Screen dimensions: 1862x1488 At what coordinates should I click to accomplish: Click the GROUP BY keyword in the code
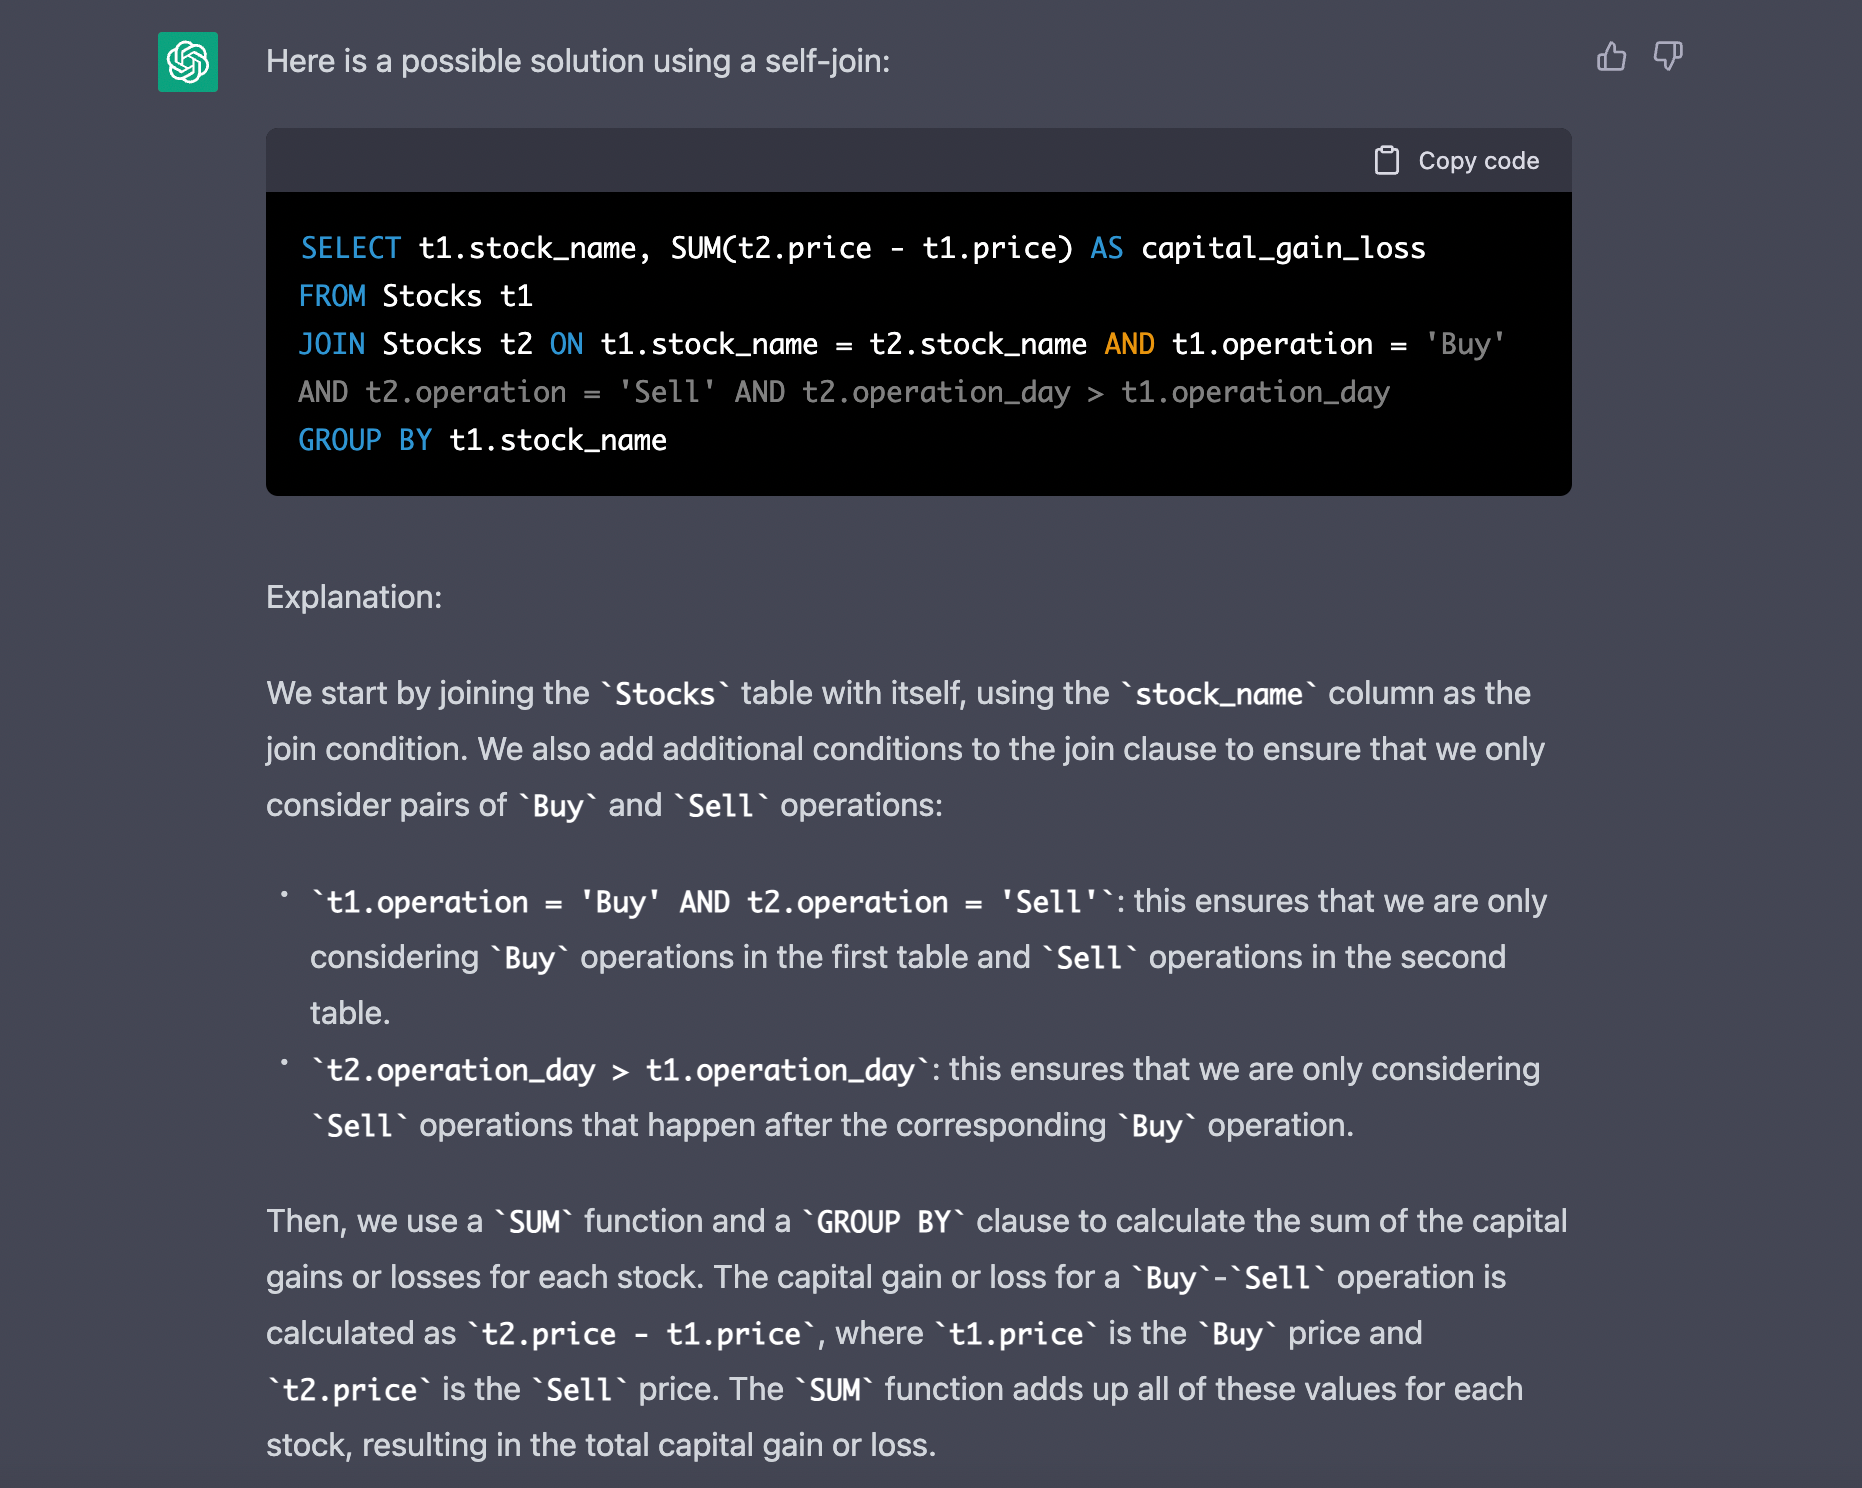(365, 440)
